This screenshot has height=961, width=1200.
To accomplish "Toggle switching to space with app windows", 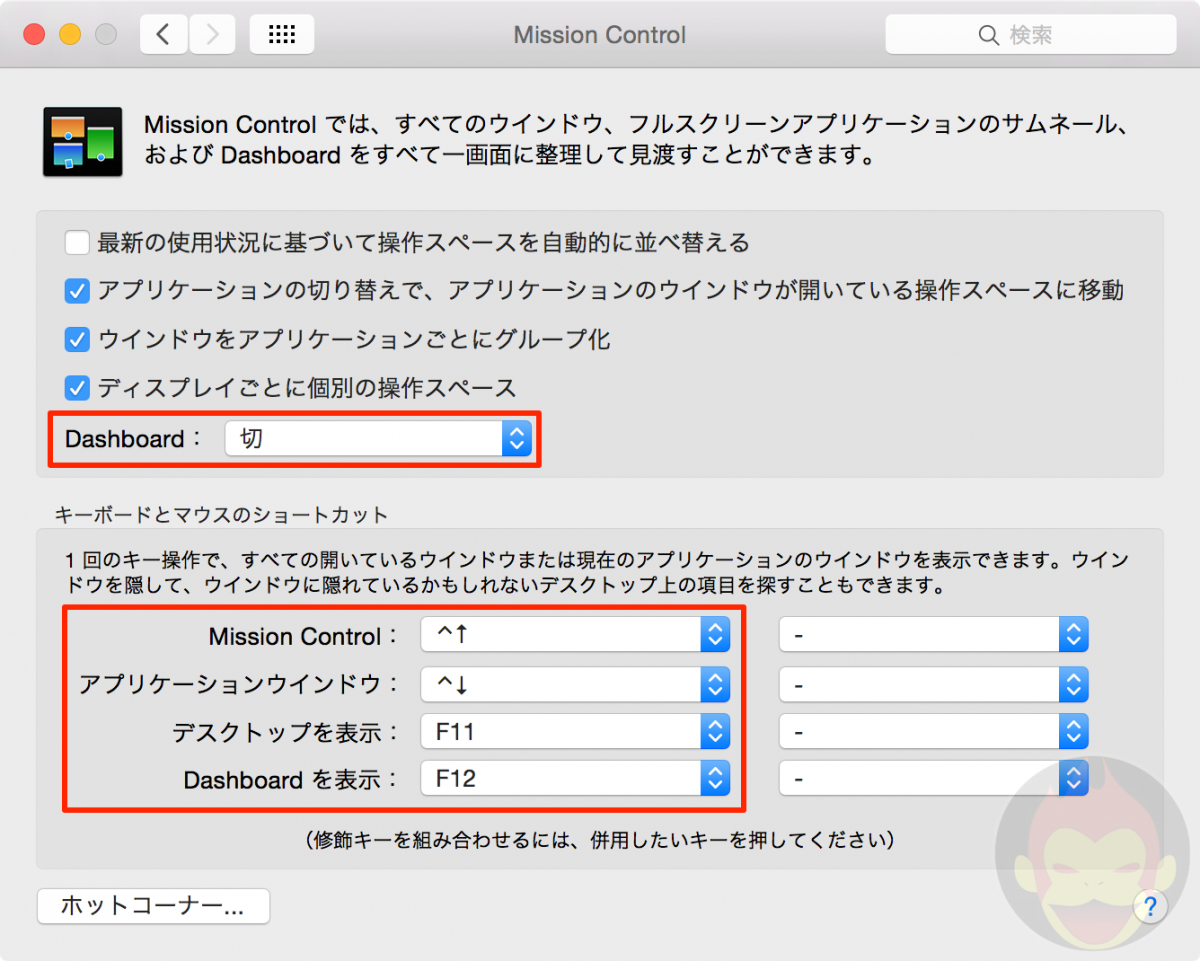I will (77, 290).
